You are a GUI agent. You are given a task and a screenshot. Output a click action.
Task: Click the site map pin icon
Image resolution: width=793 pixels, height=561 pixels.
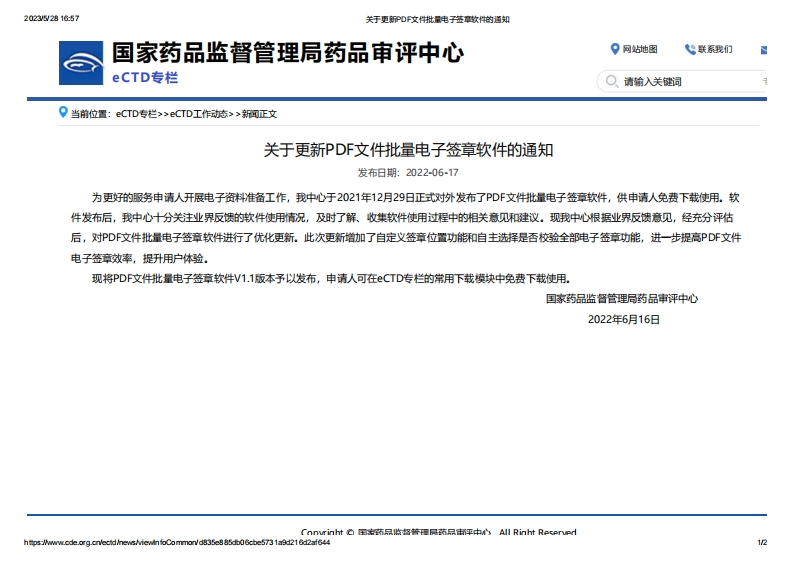[x=614, y=49]
